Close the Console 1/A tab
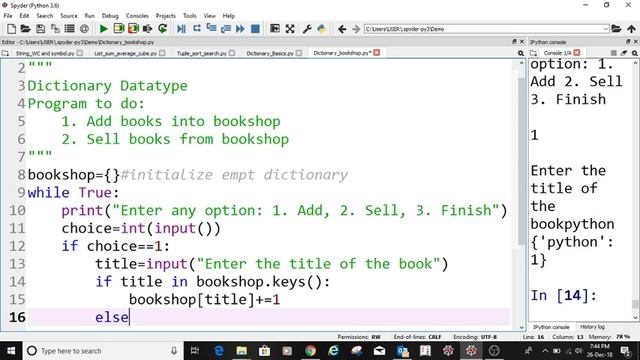The height and width of the screenshot is (360, 640). click(577, 53)
